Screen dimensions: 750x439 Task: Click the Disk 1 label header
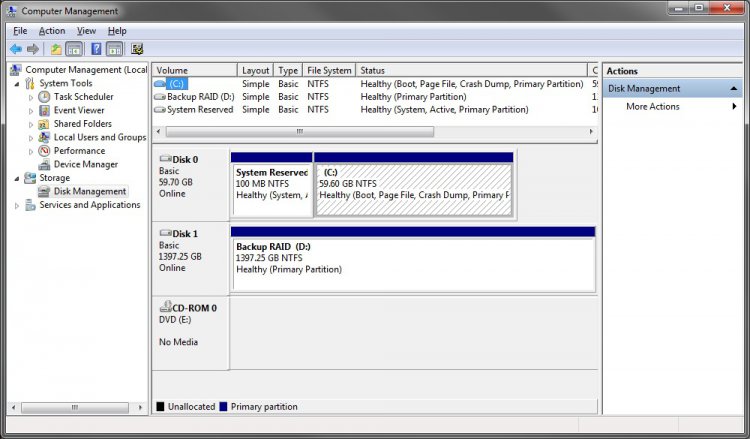click(x=185, y=233)
